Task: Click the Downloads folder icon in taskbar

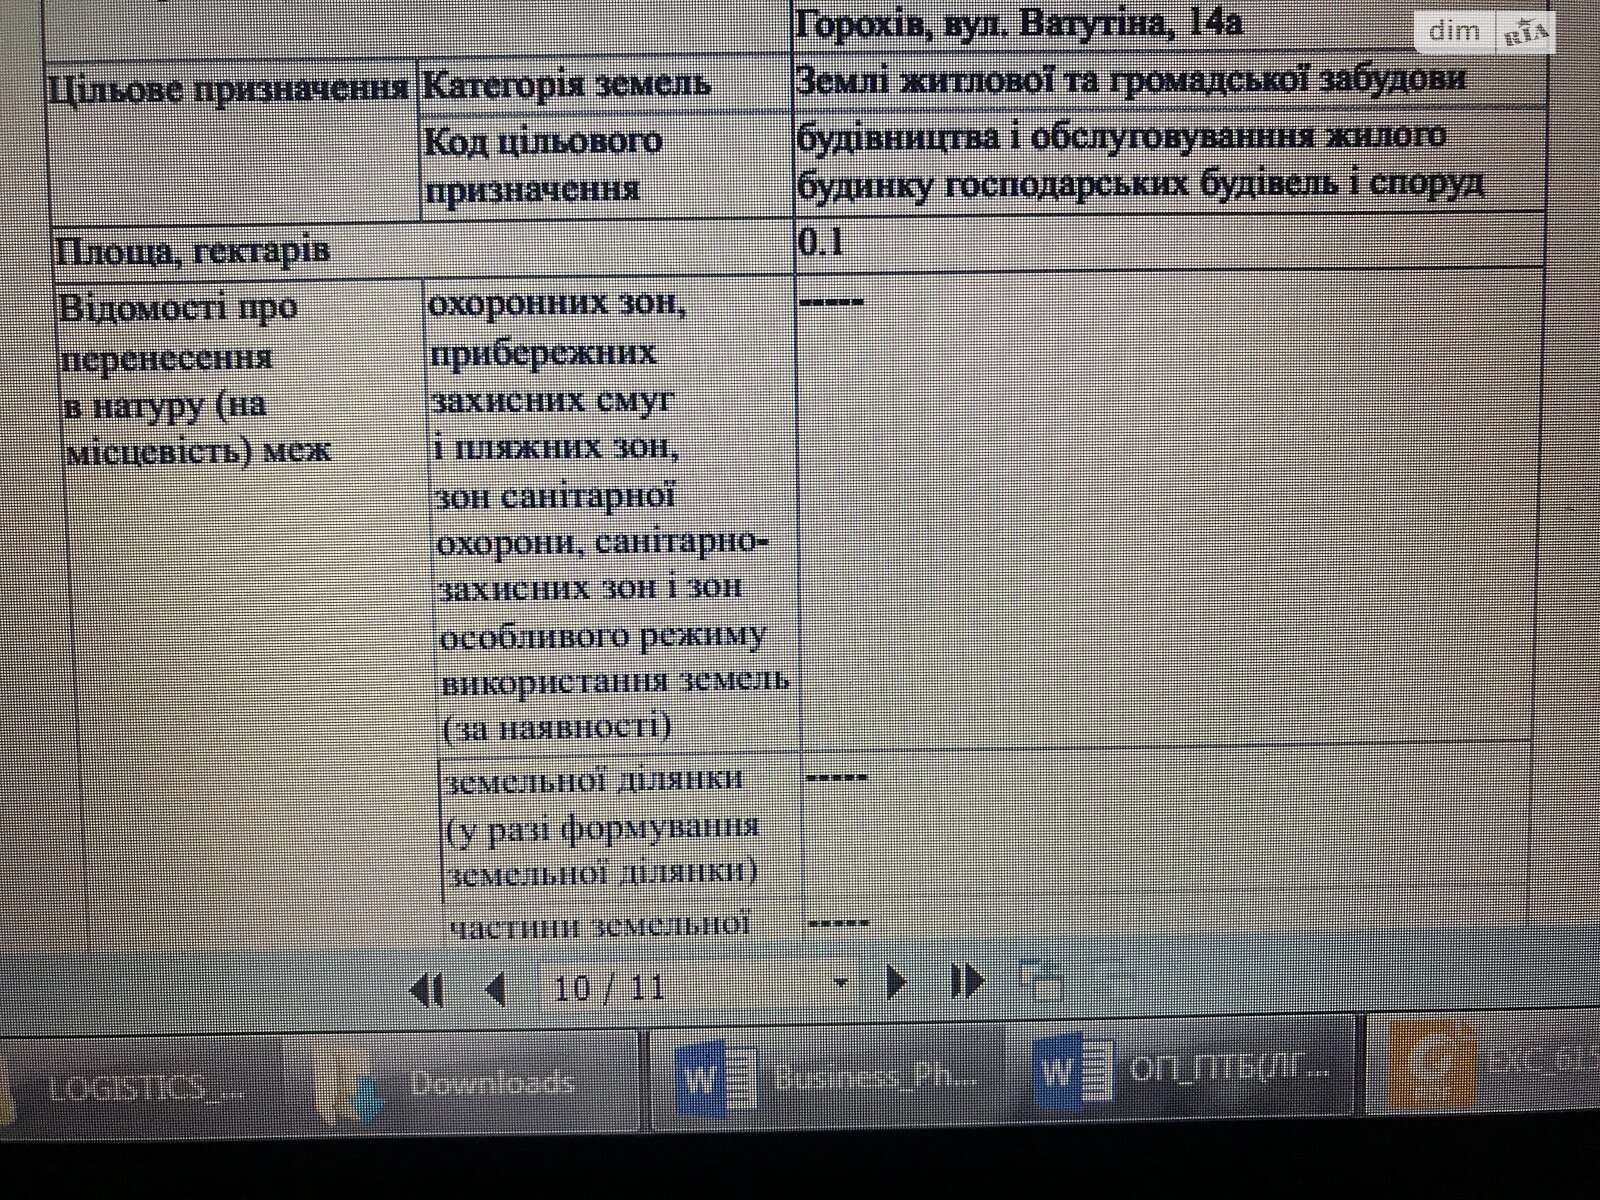Action: (x=348, y=1084)
